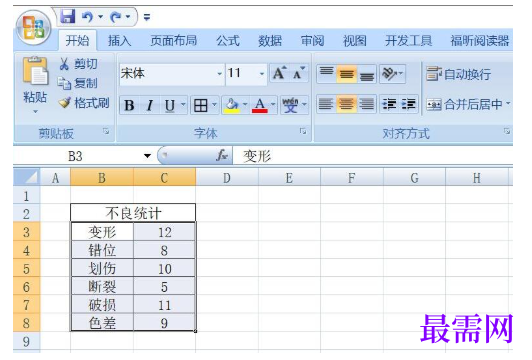532x360 pixels.
Task: Click the fx insert function button
Action: point(222,156)
